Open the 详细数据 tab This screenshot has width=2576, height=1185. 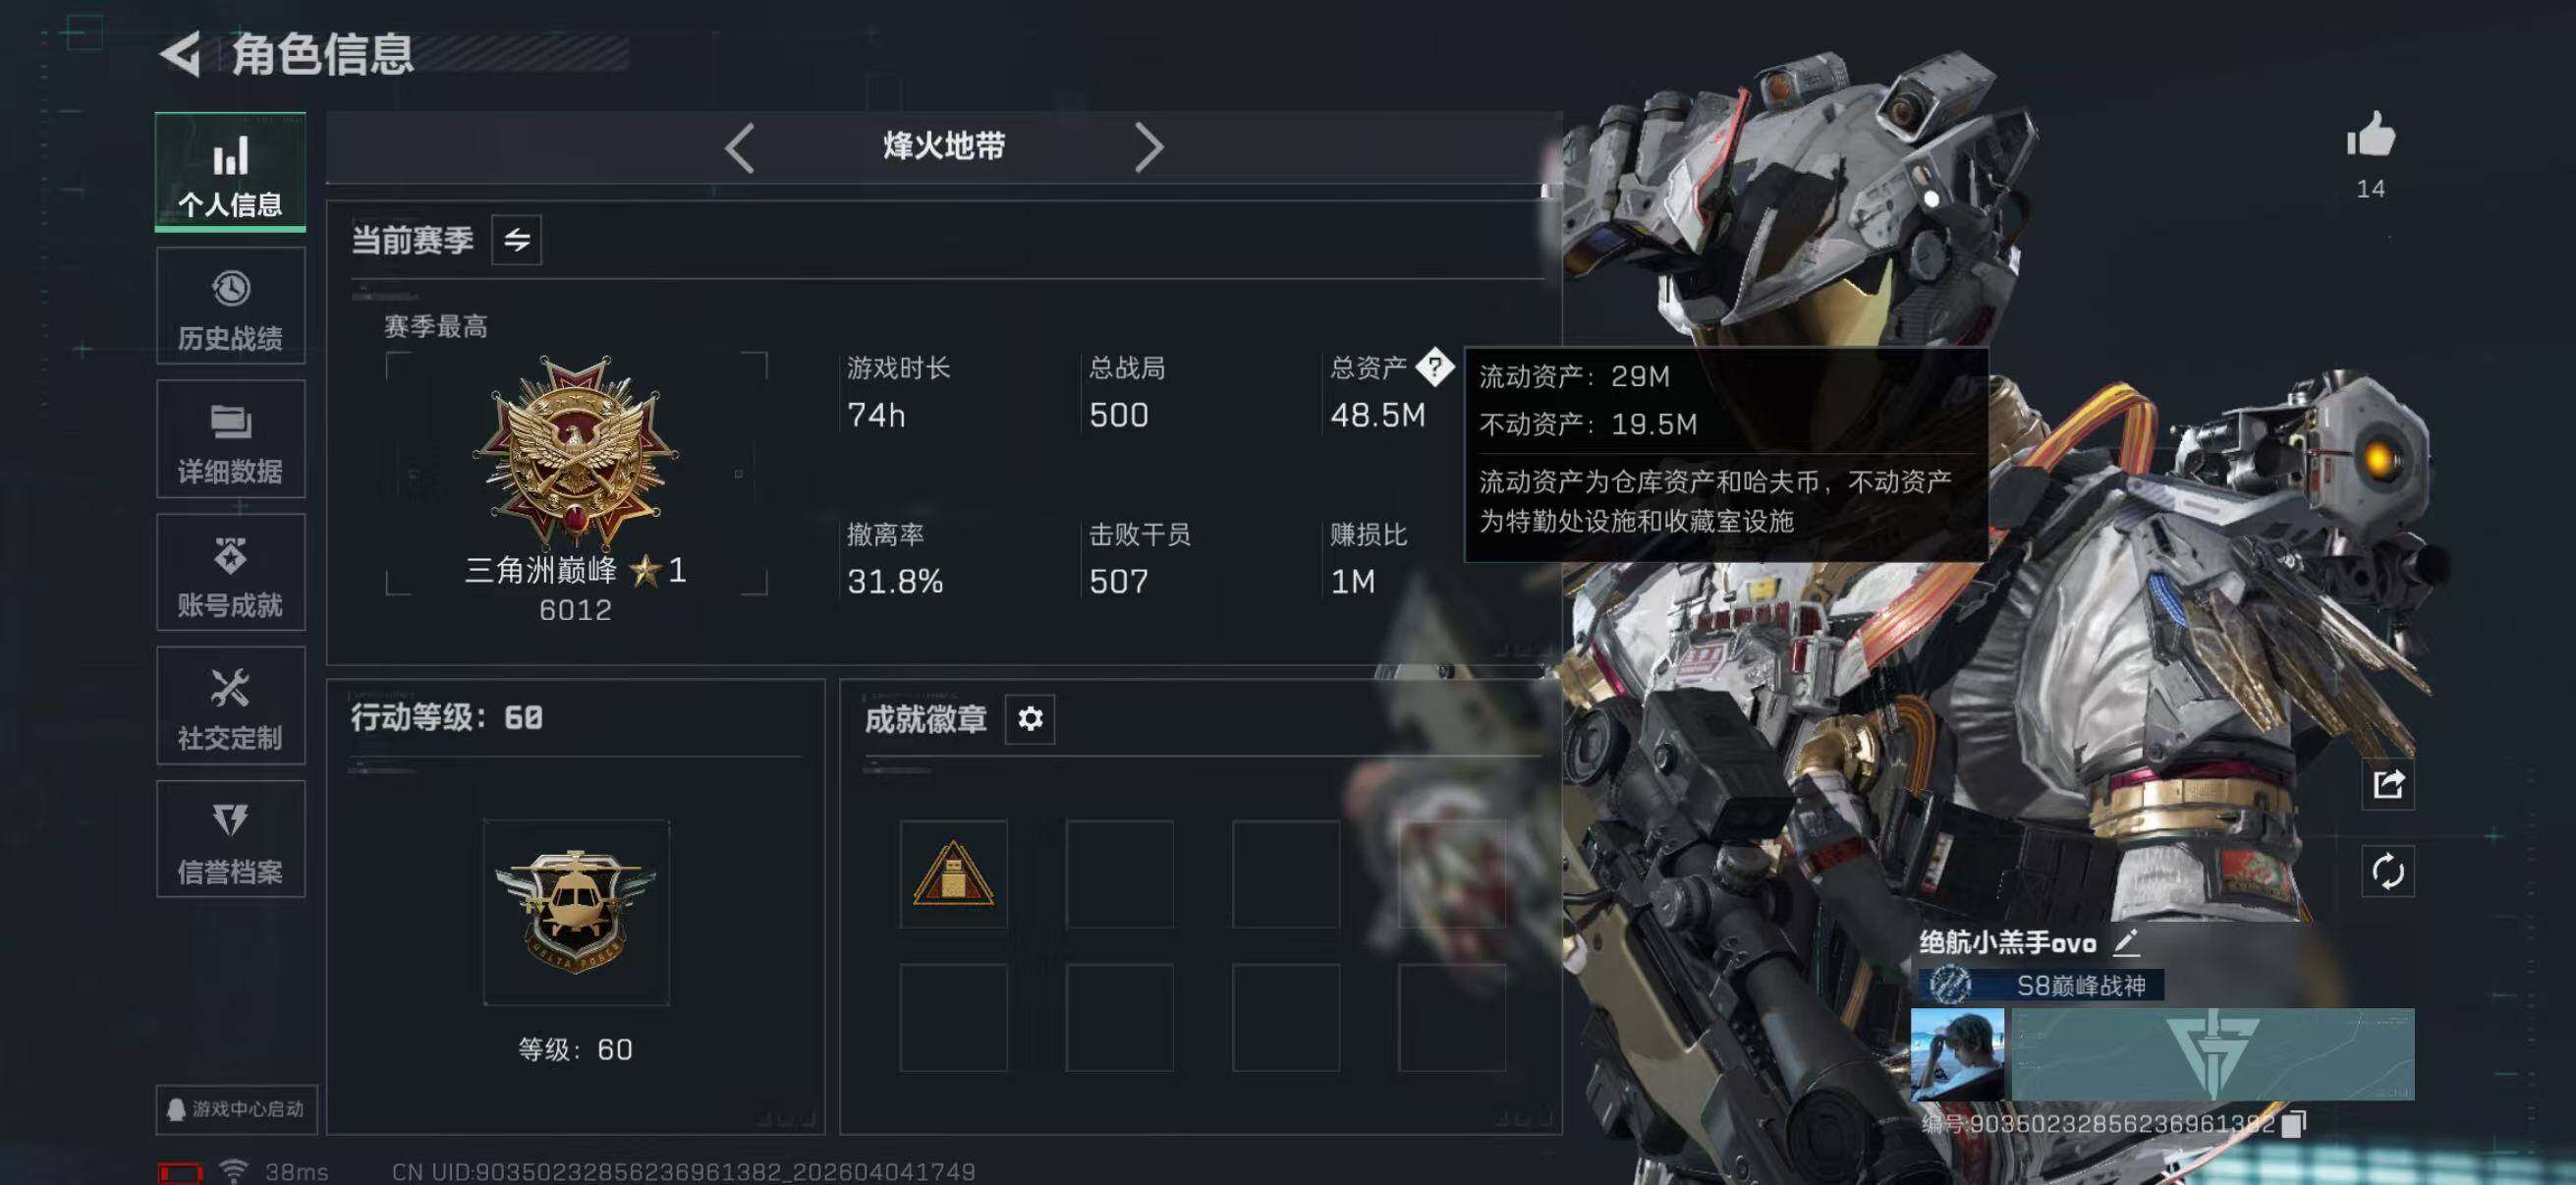[x=231, y=439]
